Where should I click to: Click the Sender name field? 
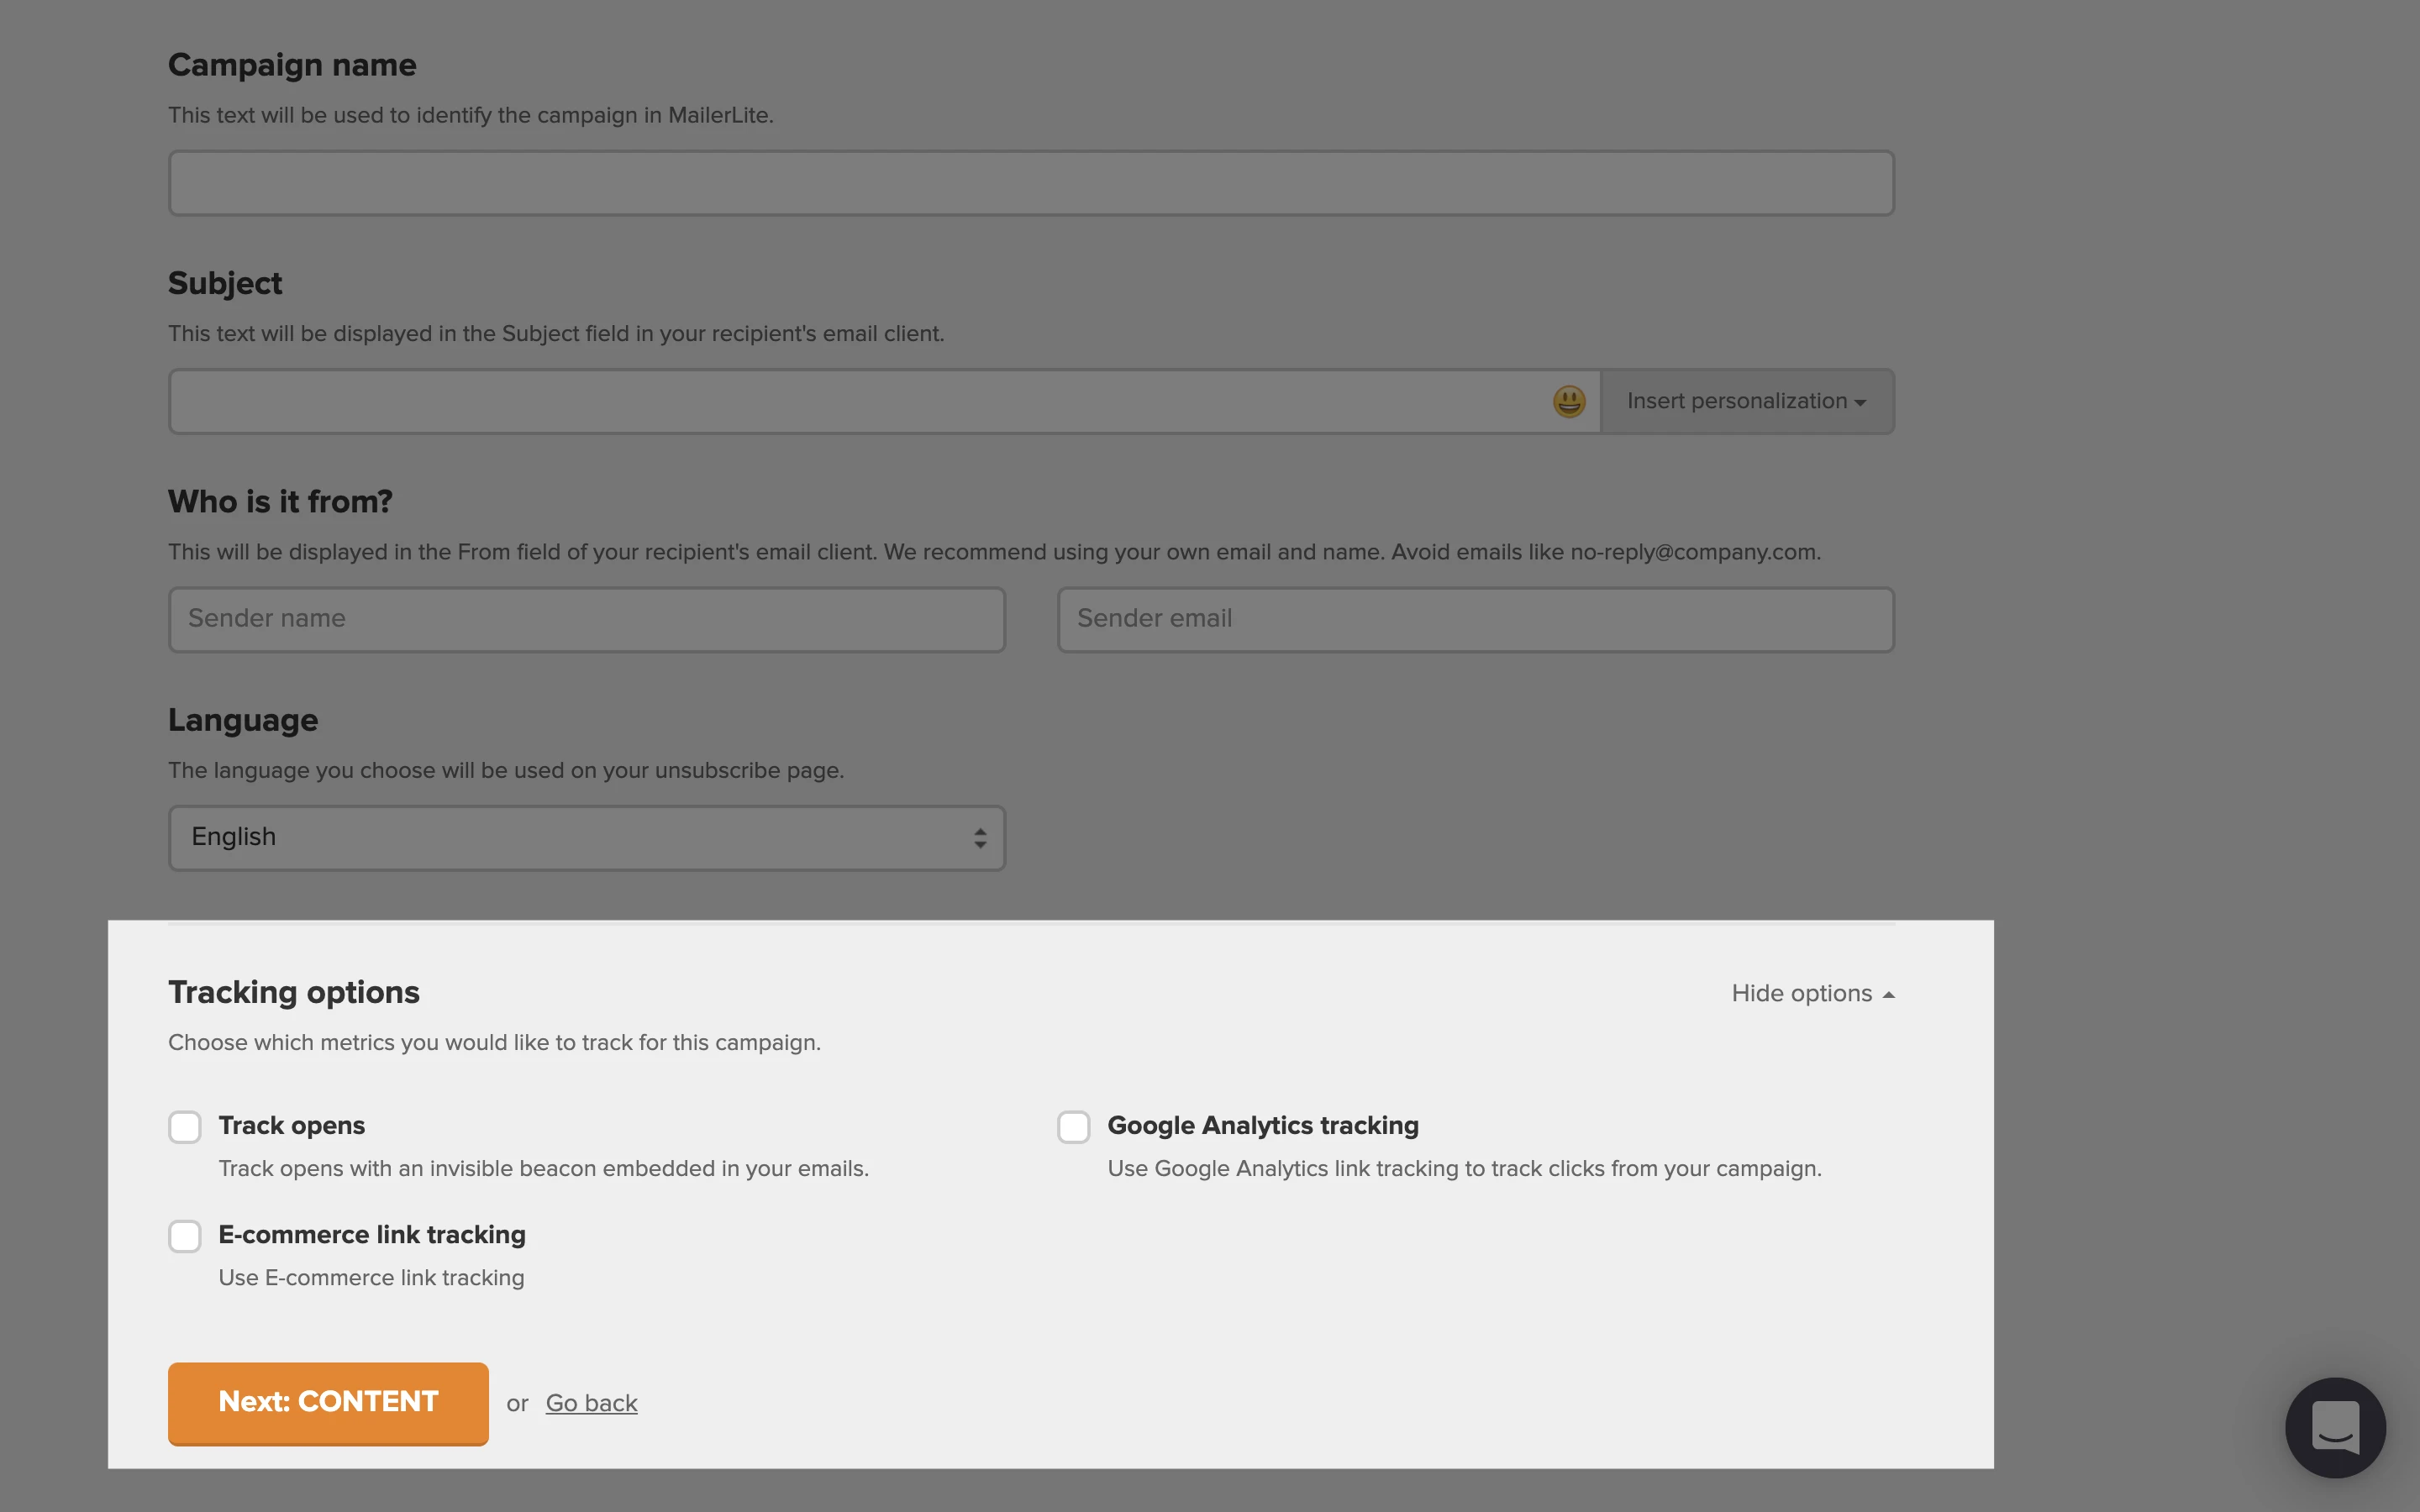point(586,620)
